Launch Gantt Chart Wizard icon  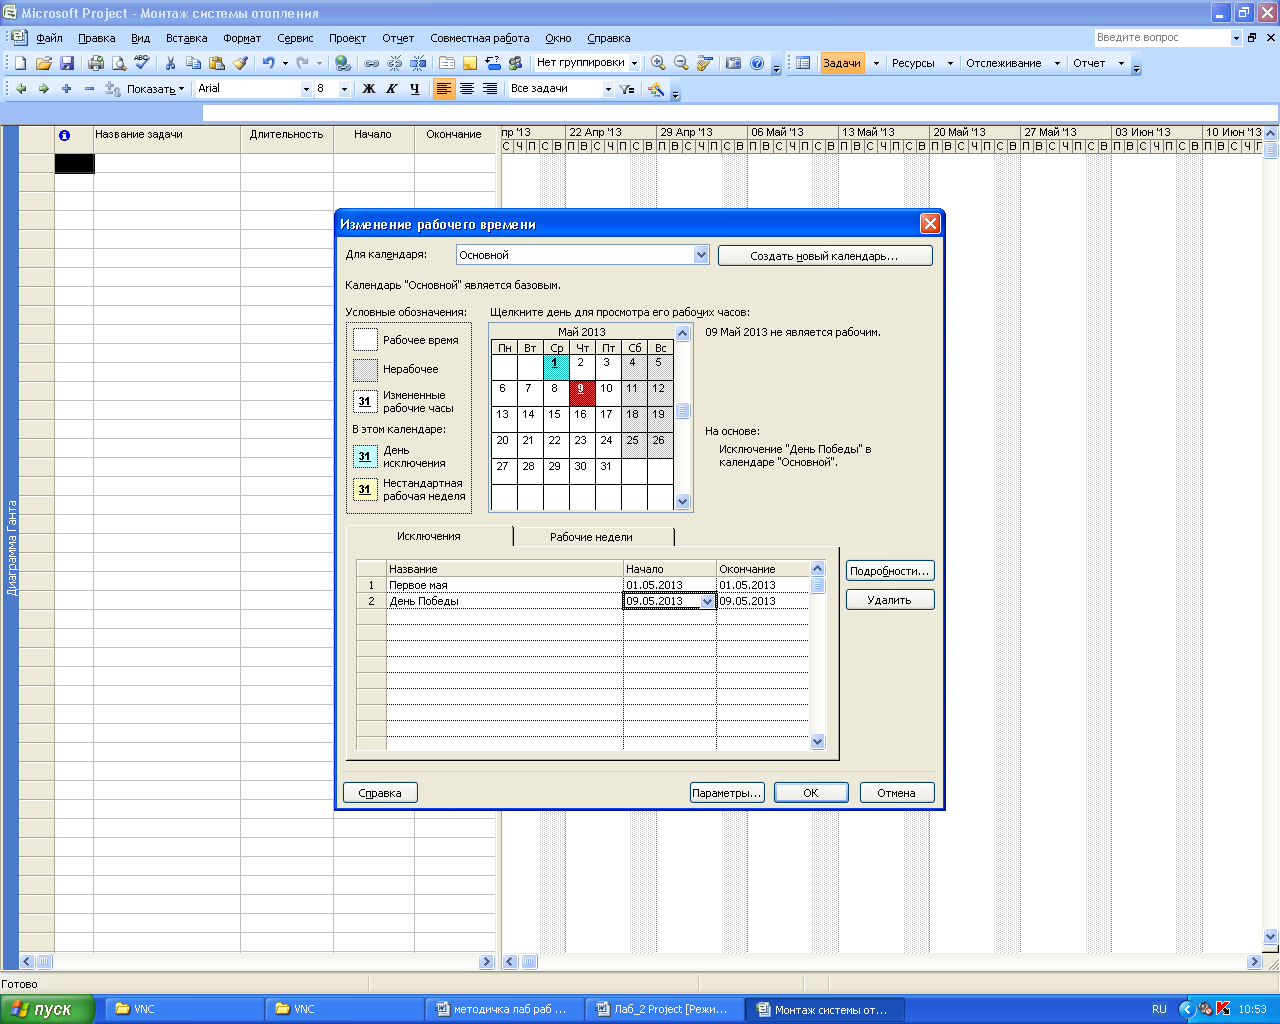click(x=656, y=89)
